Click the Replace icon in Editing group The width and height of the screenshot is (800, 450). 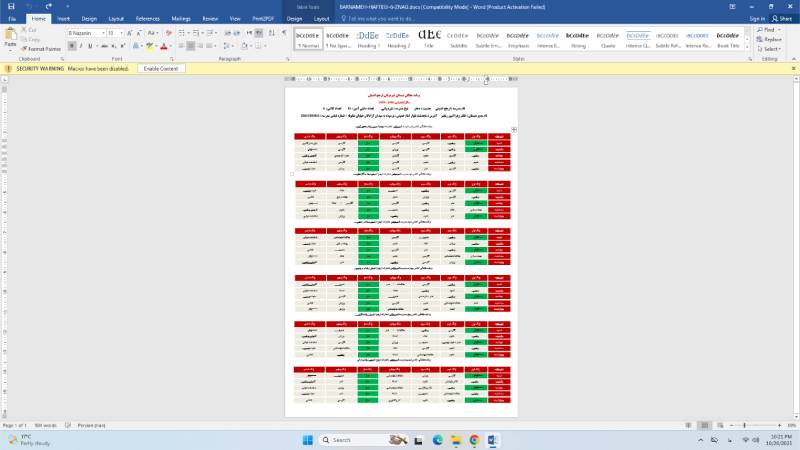point(769,39)
